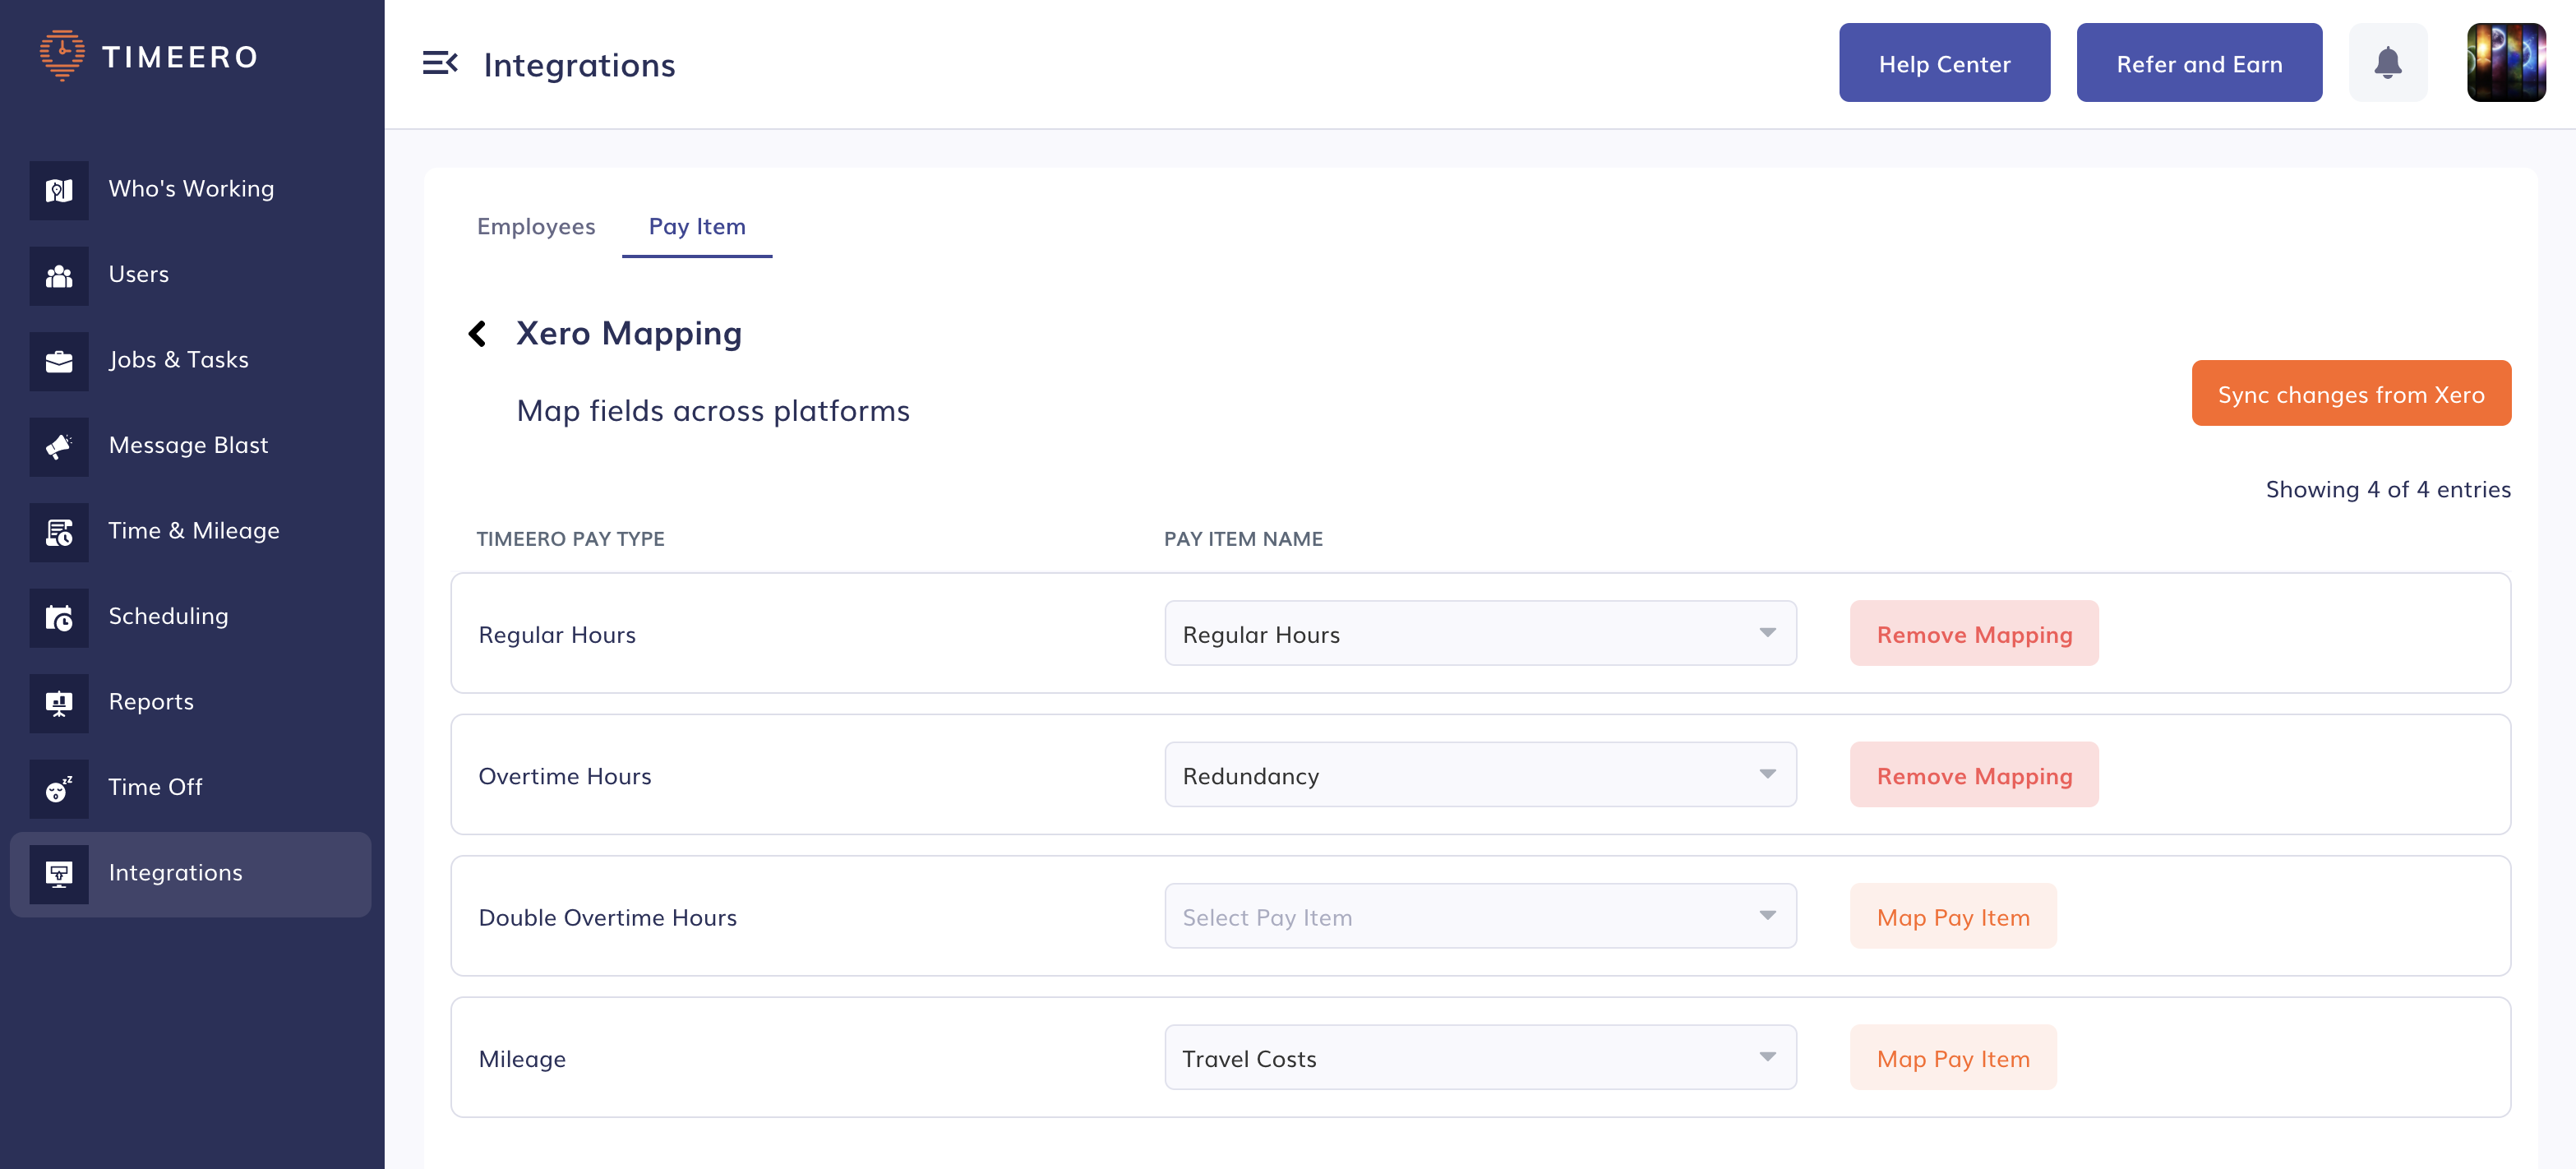Open Reports menu item

click(x=190, y=703)
